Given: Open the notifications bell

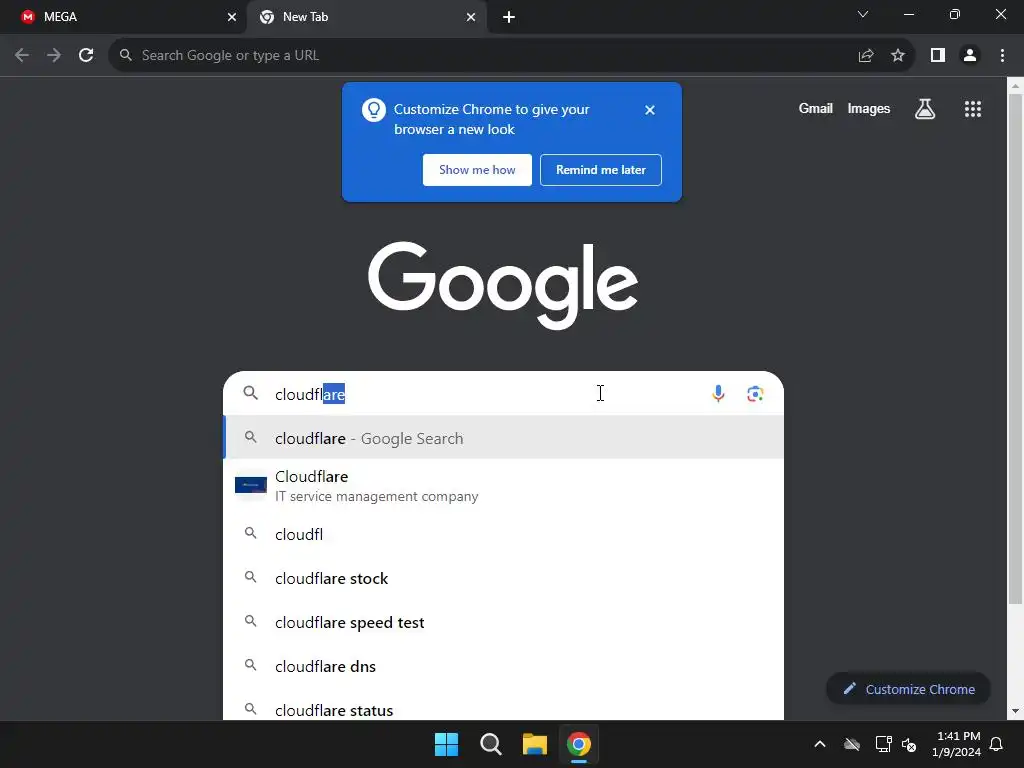Looking at the screenshot, I should pyautogui.click(x=997, y=744).
